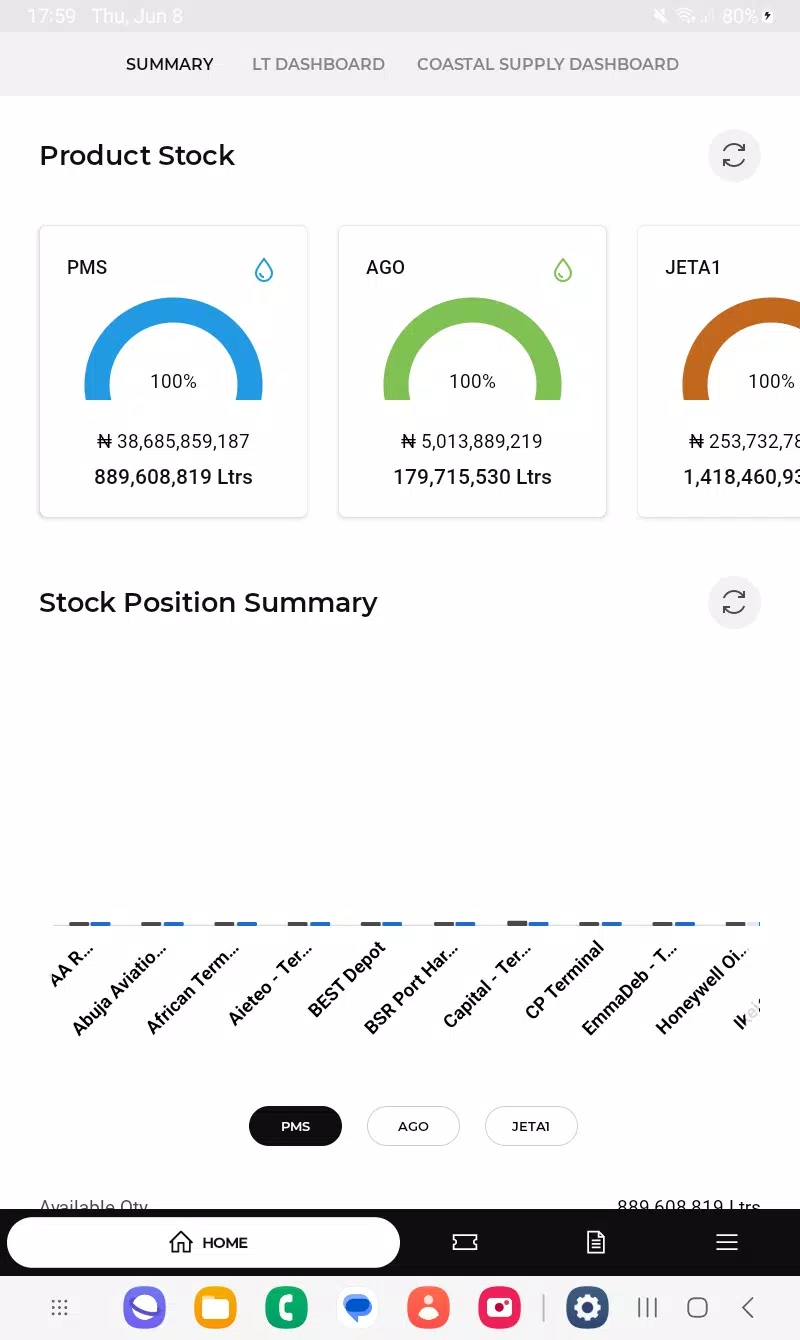Open the COASTAL SUPPLY DASHBOARD tab

click(548, 64)
